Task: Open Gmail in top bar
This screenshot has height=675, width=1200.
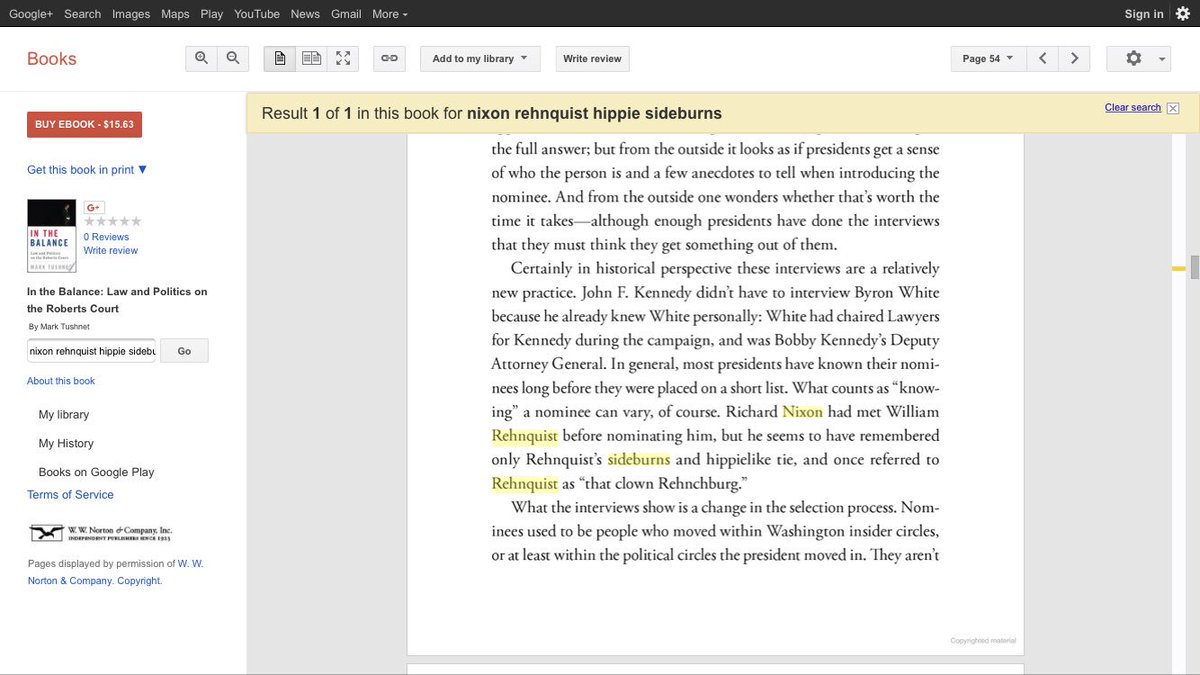Action: tap(346, 14)
